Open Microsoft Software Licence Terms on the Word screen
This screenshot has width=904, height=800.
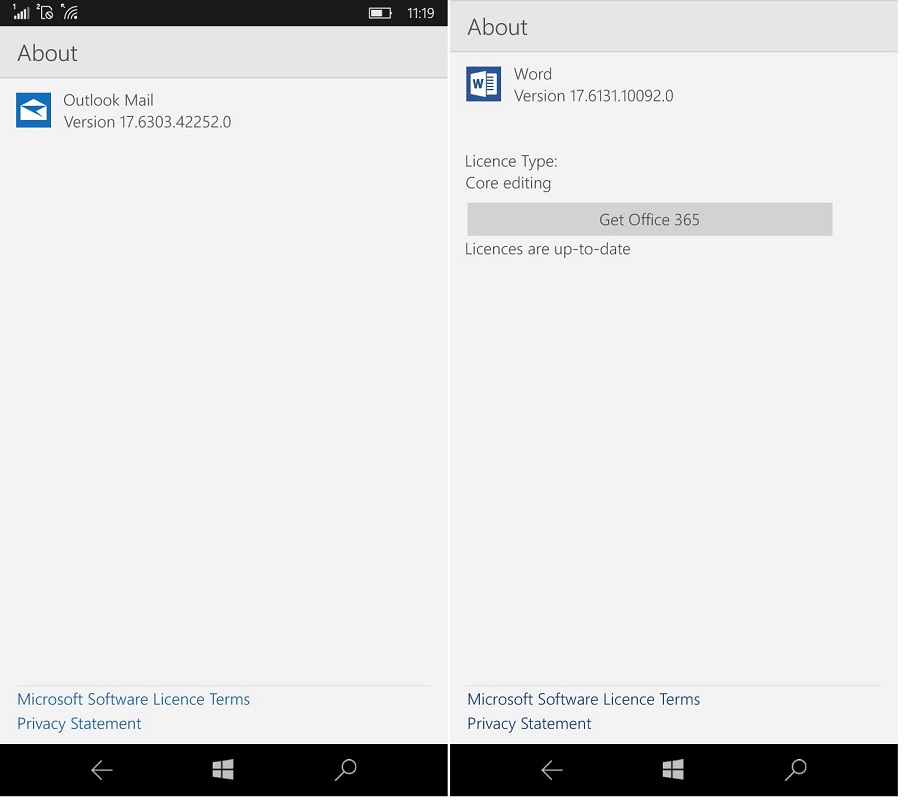583,700
